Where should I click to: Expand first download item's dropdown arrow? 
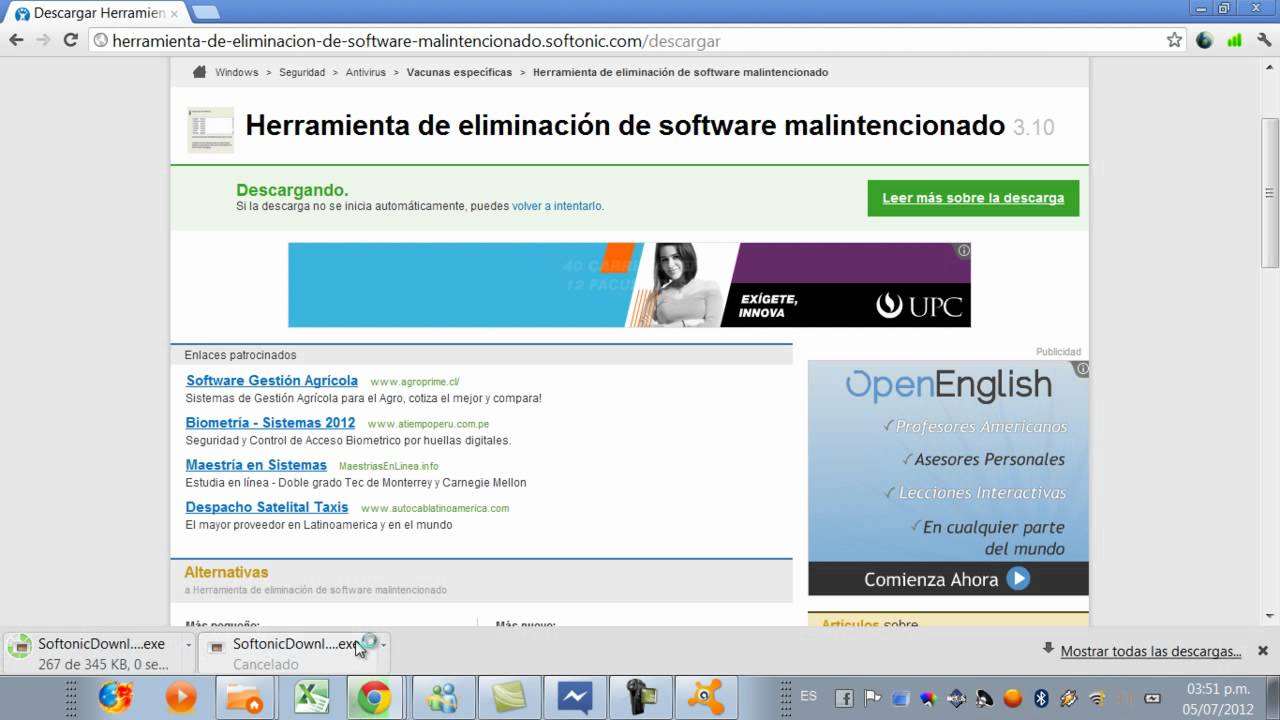(188, 645)
